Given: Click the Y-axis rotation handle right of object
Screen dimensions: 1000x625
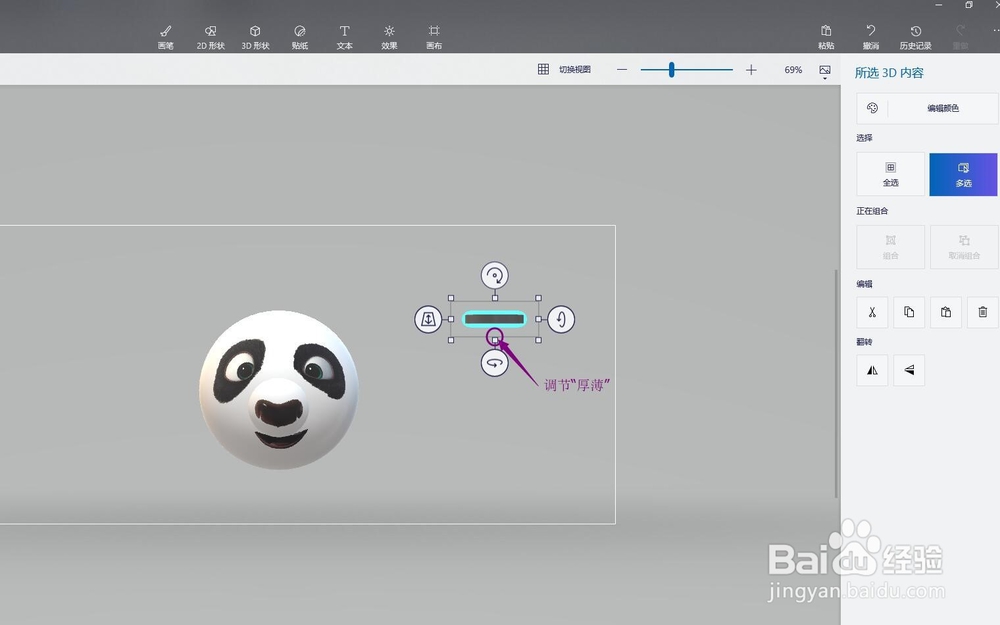Looking at the screenshot, I should coord(561,319).
